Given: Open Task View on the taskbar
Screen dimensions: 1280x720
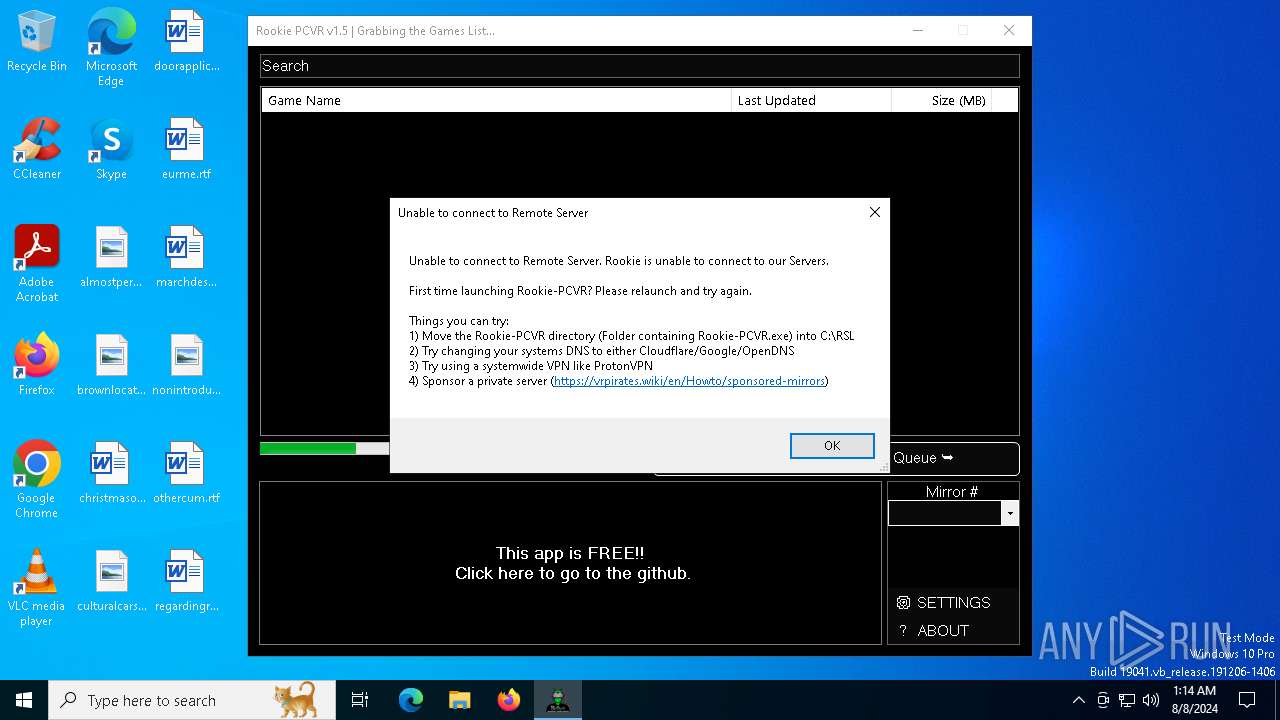Looking at the screenshot, I should [360, 700].
